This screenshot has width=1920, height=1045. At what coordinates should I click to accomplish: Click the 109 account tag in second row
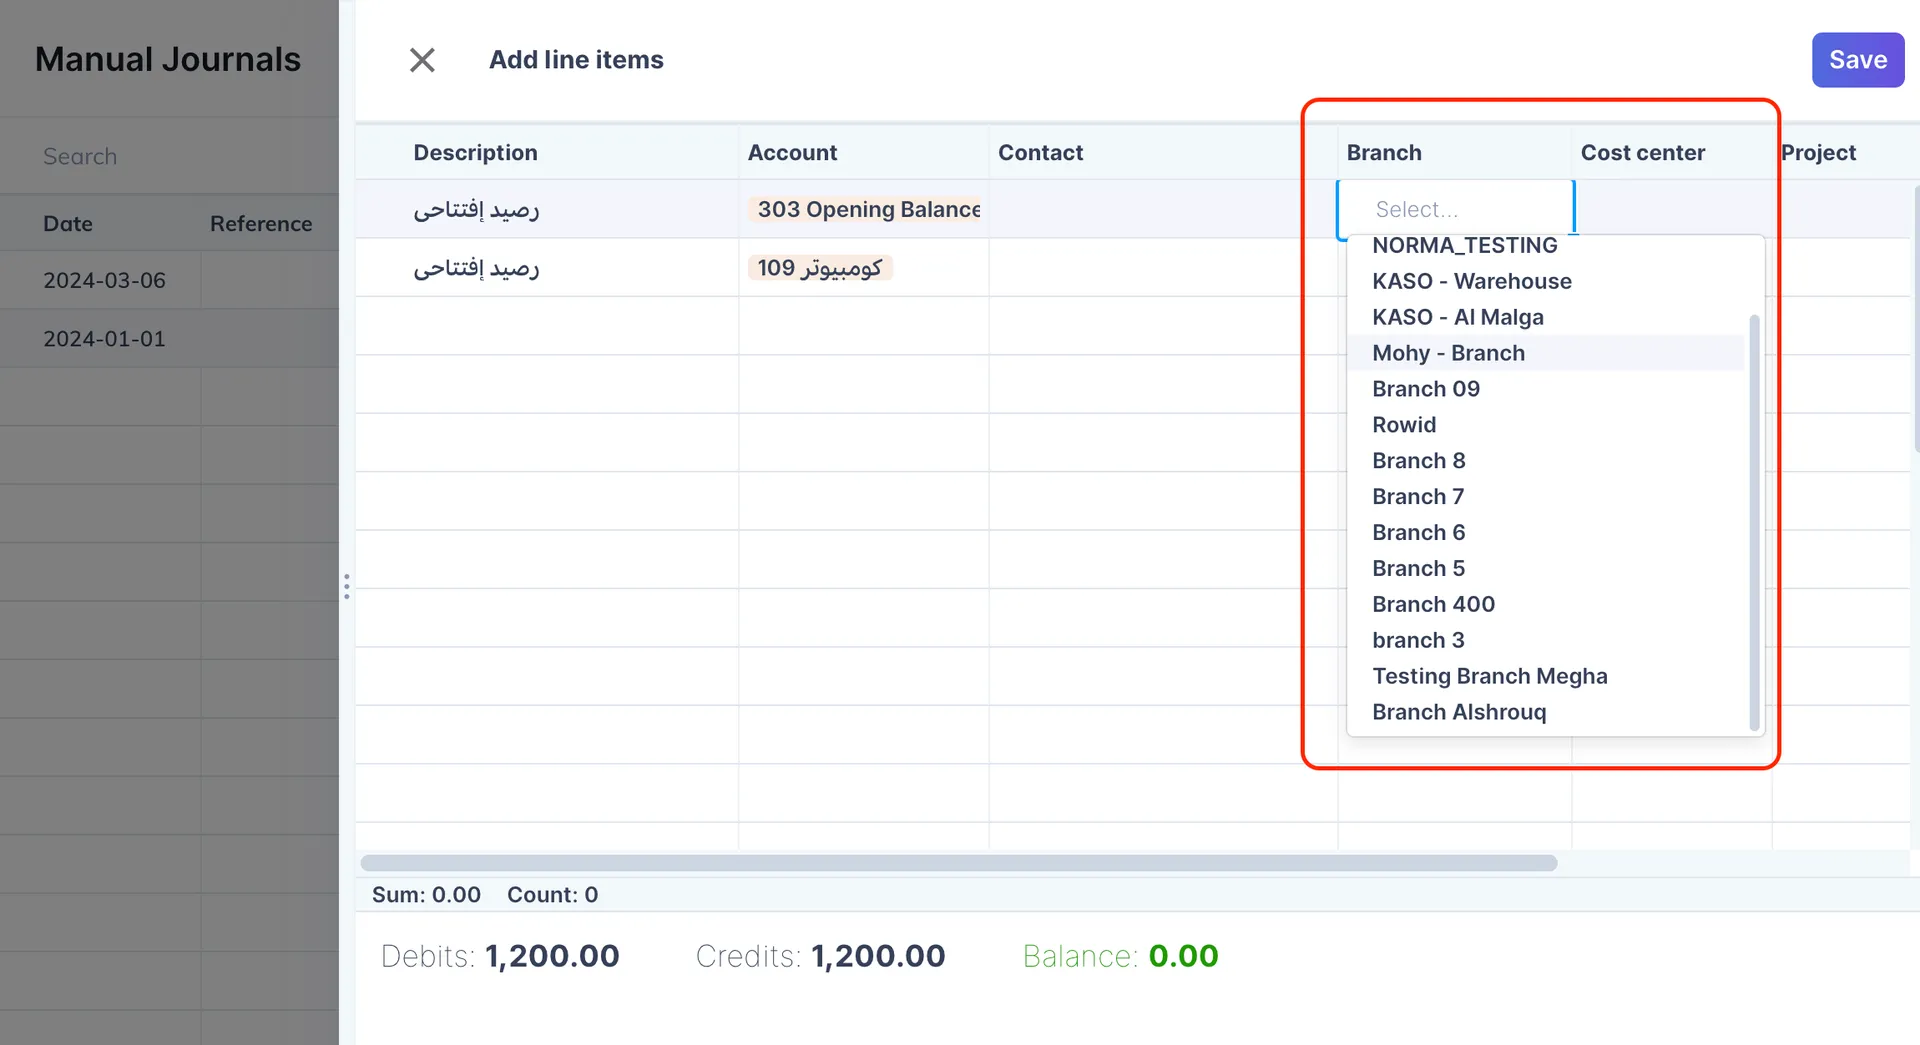tap(819, 268)
